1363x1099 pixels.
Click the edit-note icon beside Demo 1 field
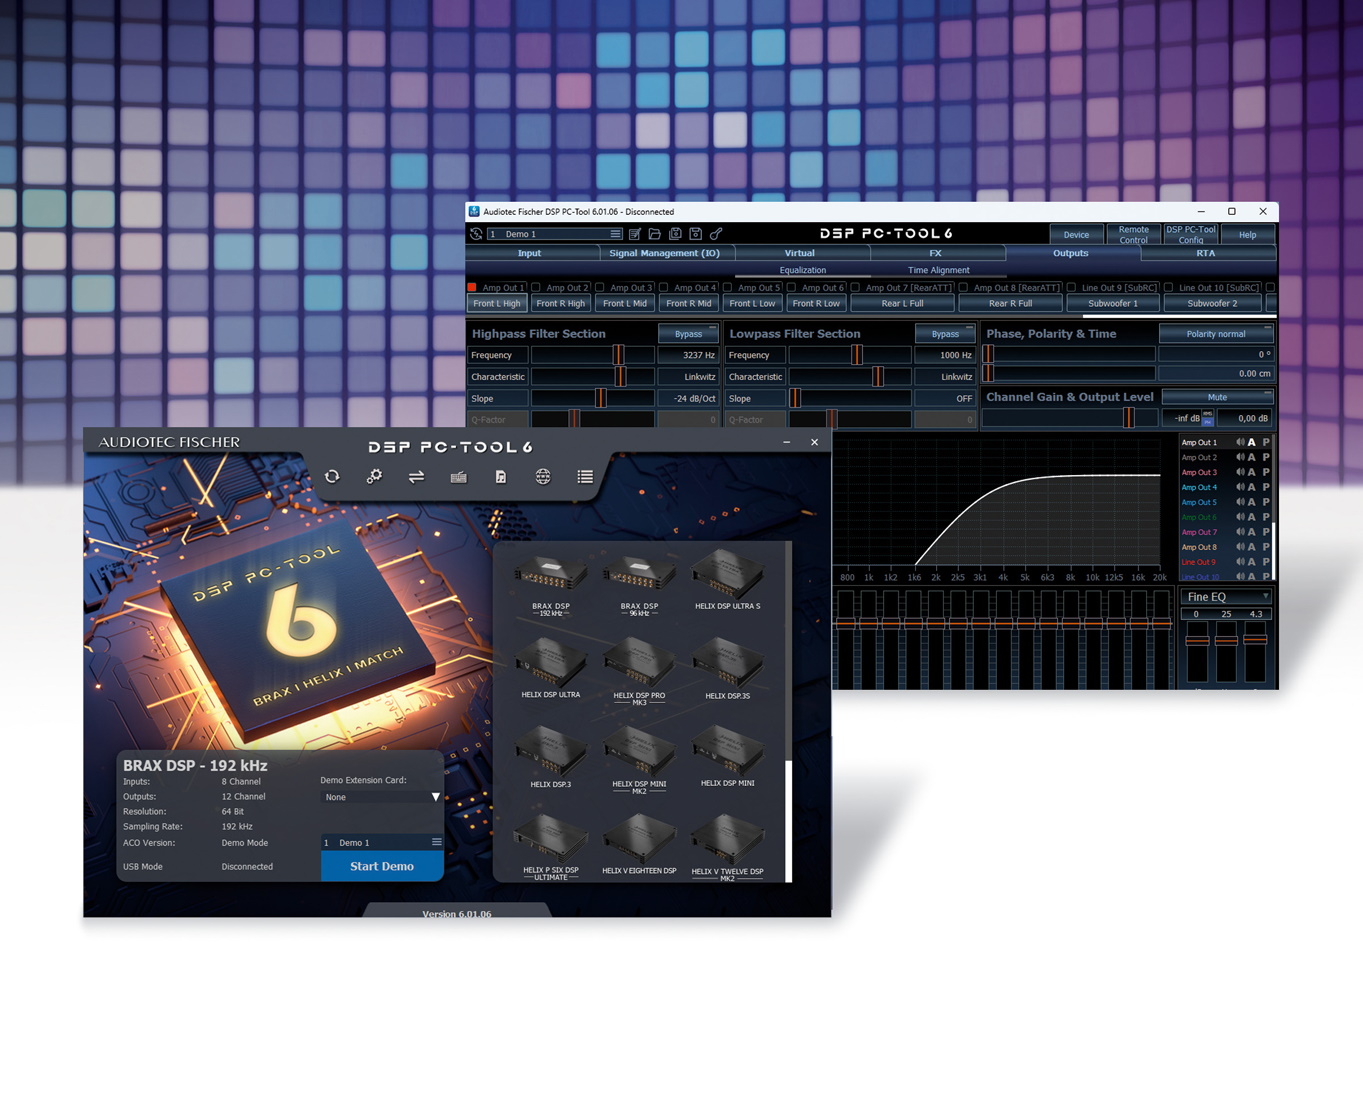coord(635,234)
